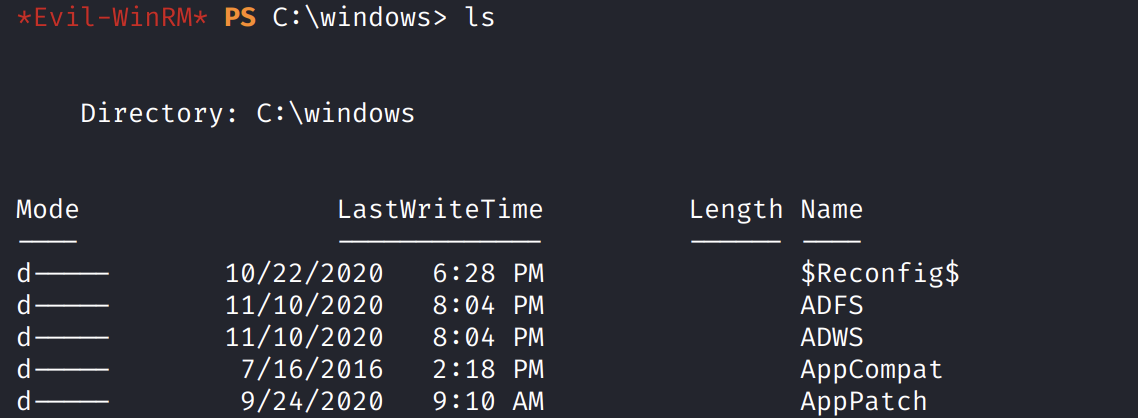Click the 9:10 AM time value

pyautogui.click(x=487, y=402)
